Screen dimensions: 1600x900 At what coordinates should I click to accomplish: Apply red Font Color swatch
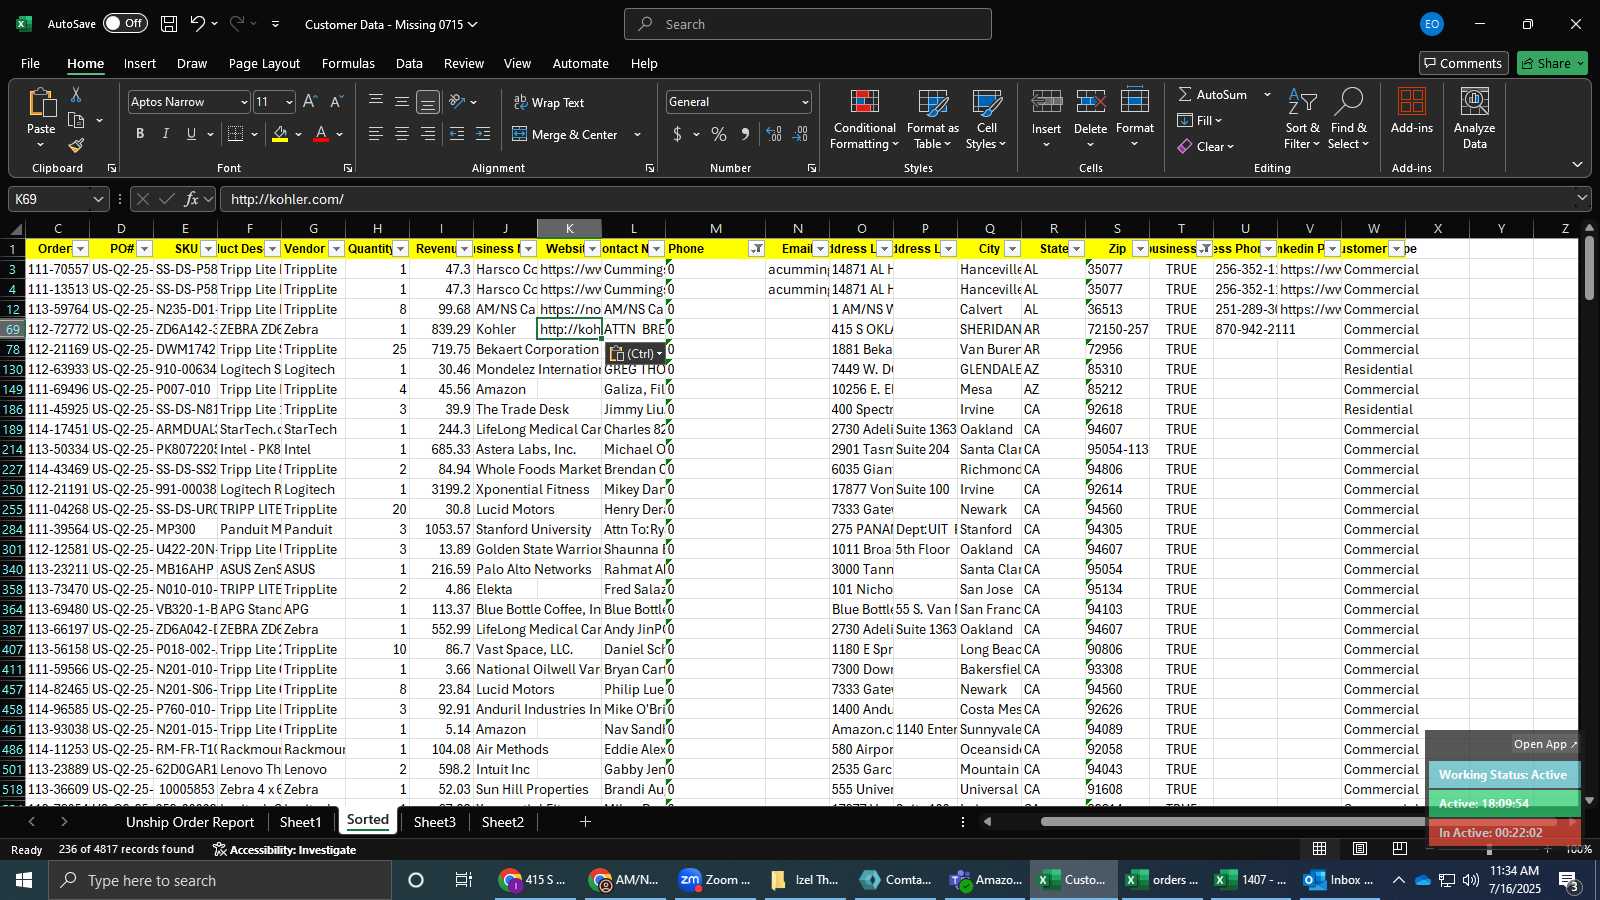coord(321,134)
